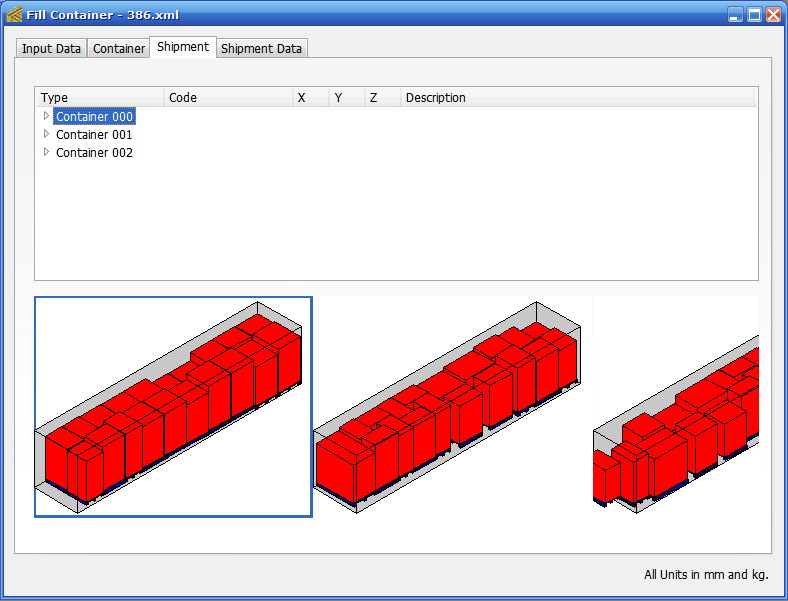Minimize the Fill Container window
The image size is (788, 601).
click(x=735, y=14)
